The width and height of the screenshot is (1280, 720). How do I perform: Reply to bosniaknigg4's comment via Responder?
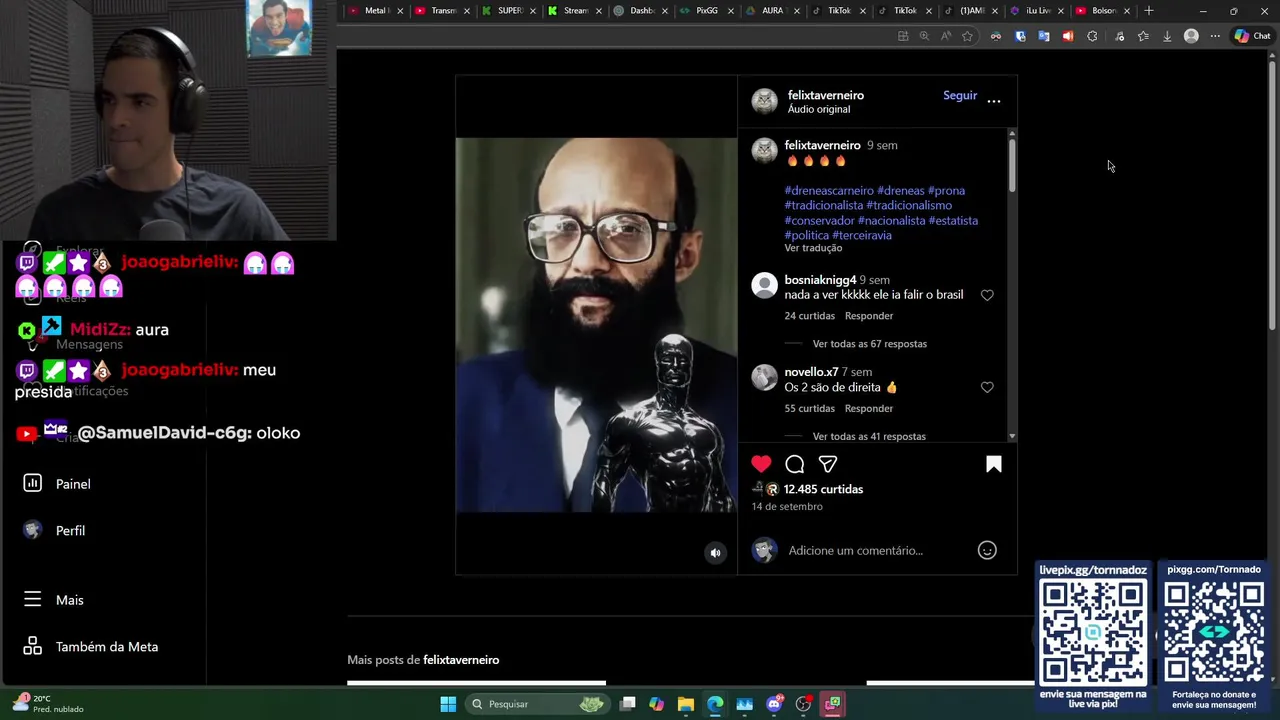pyautogui.click(x=869, y=316)
